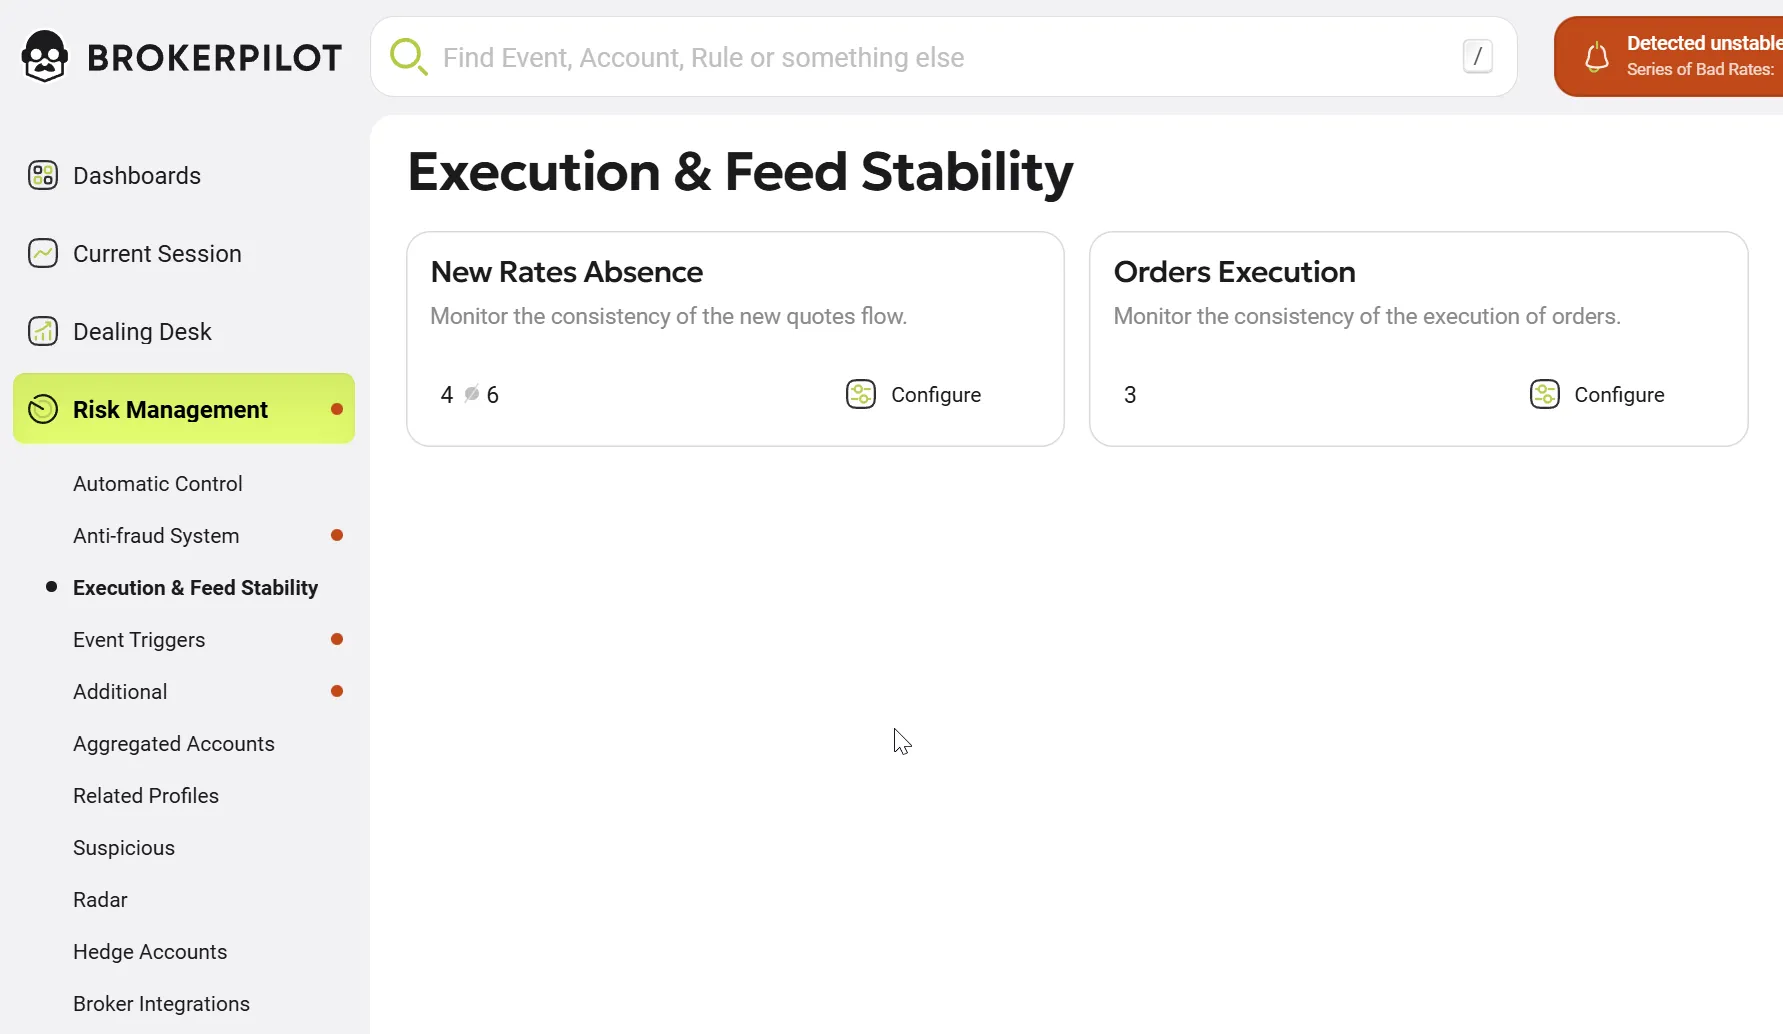
Task: Click the Current Session chart icon
Action: point(43,253)
